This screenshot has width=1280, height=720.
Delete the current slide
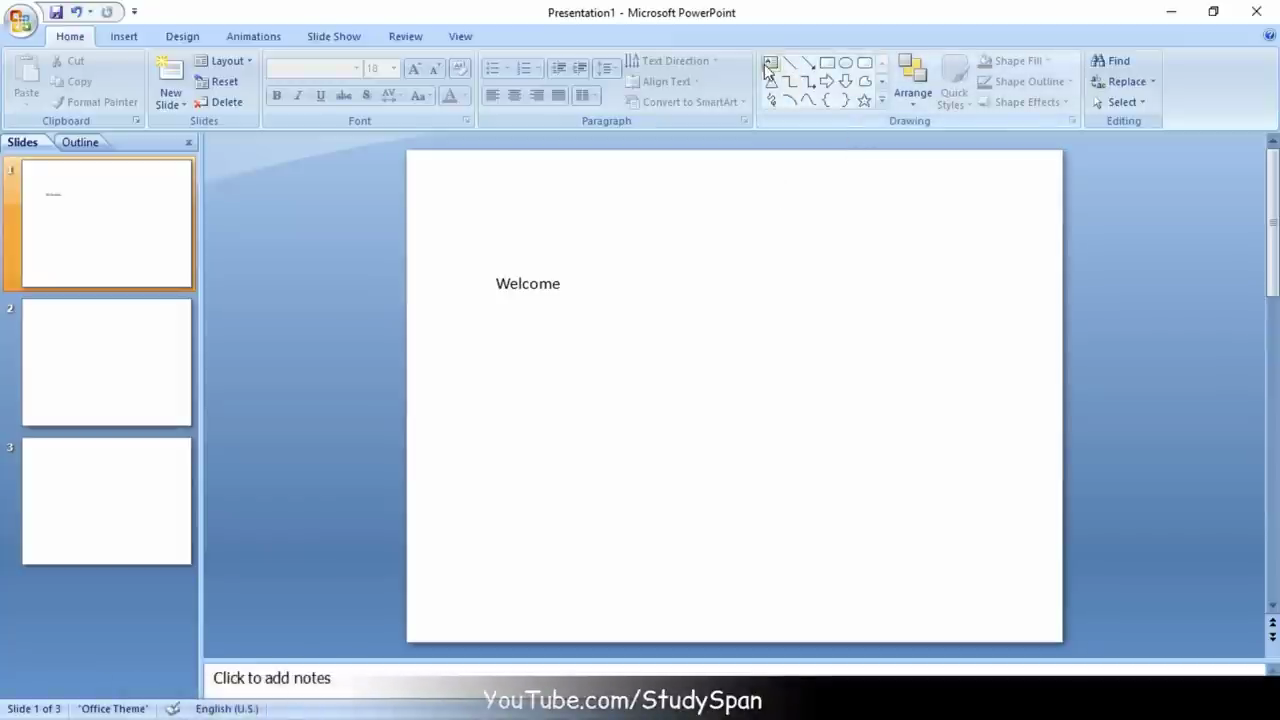(x=218, y=102)
